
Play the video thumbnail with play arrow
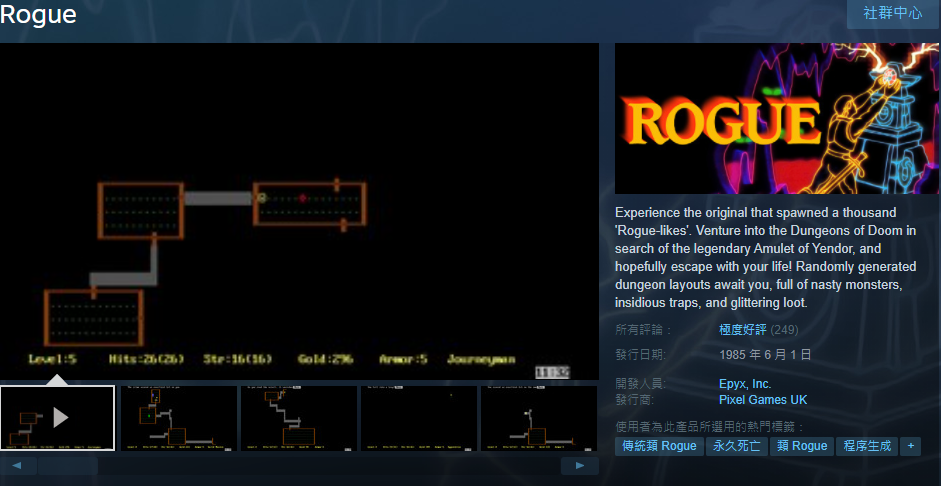(x=58, y=418)
